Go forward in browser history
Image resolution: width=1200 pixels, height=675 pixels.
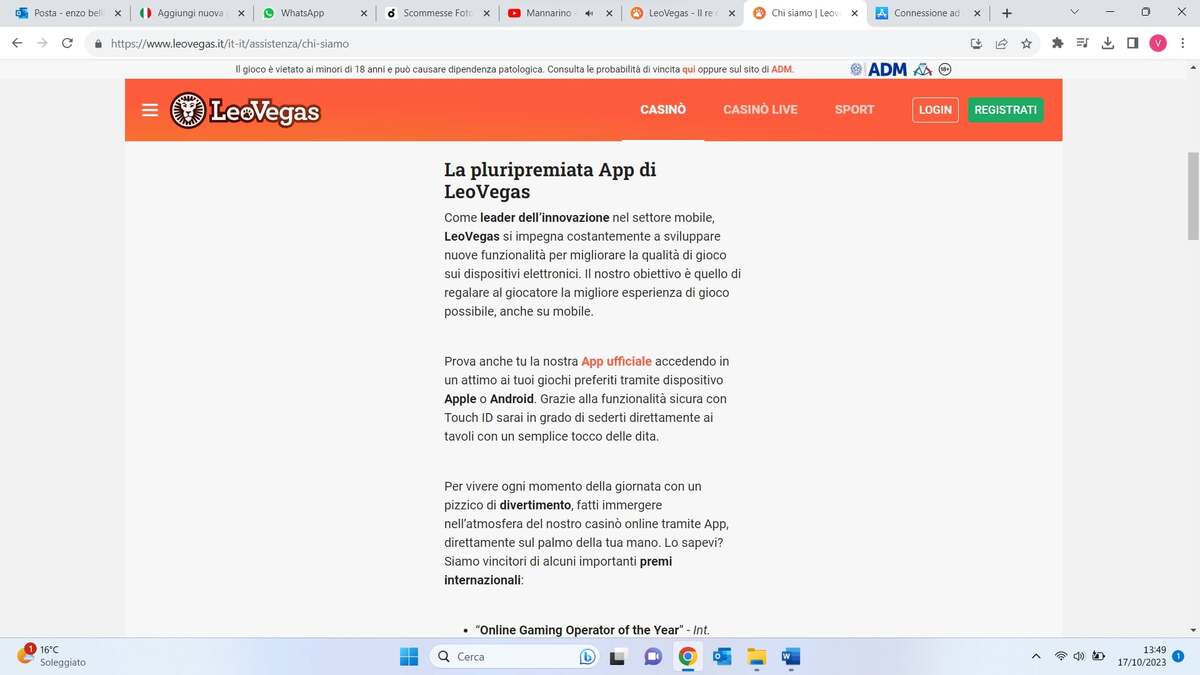42,43
